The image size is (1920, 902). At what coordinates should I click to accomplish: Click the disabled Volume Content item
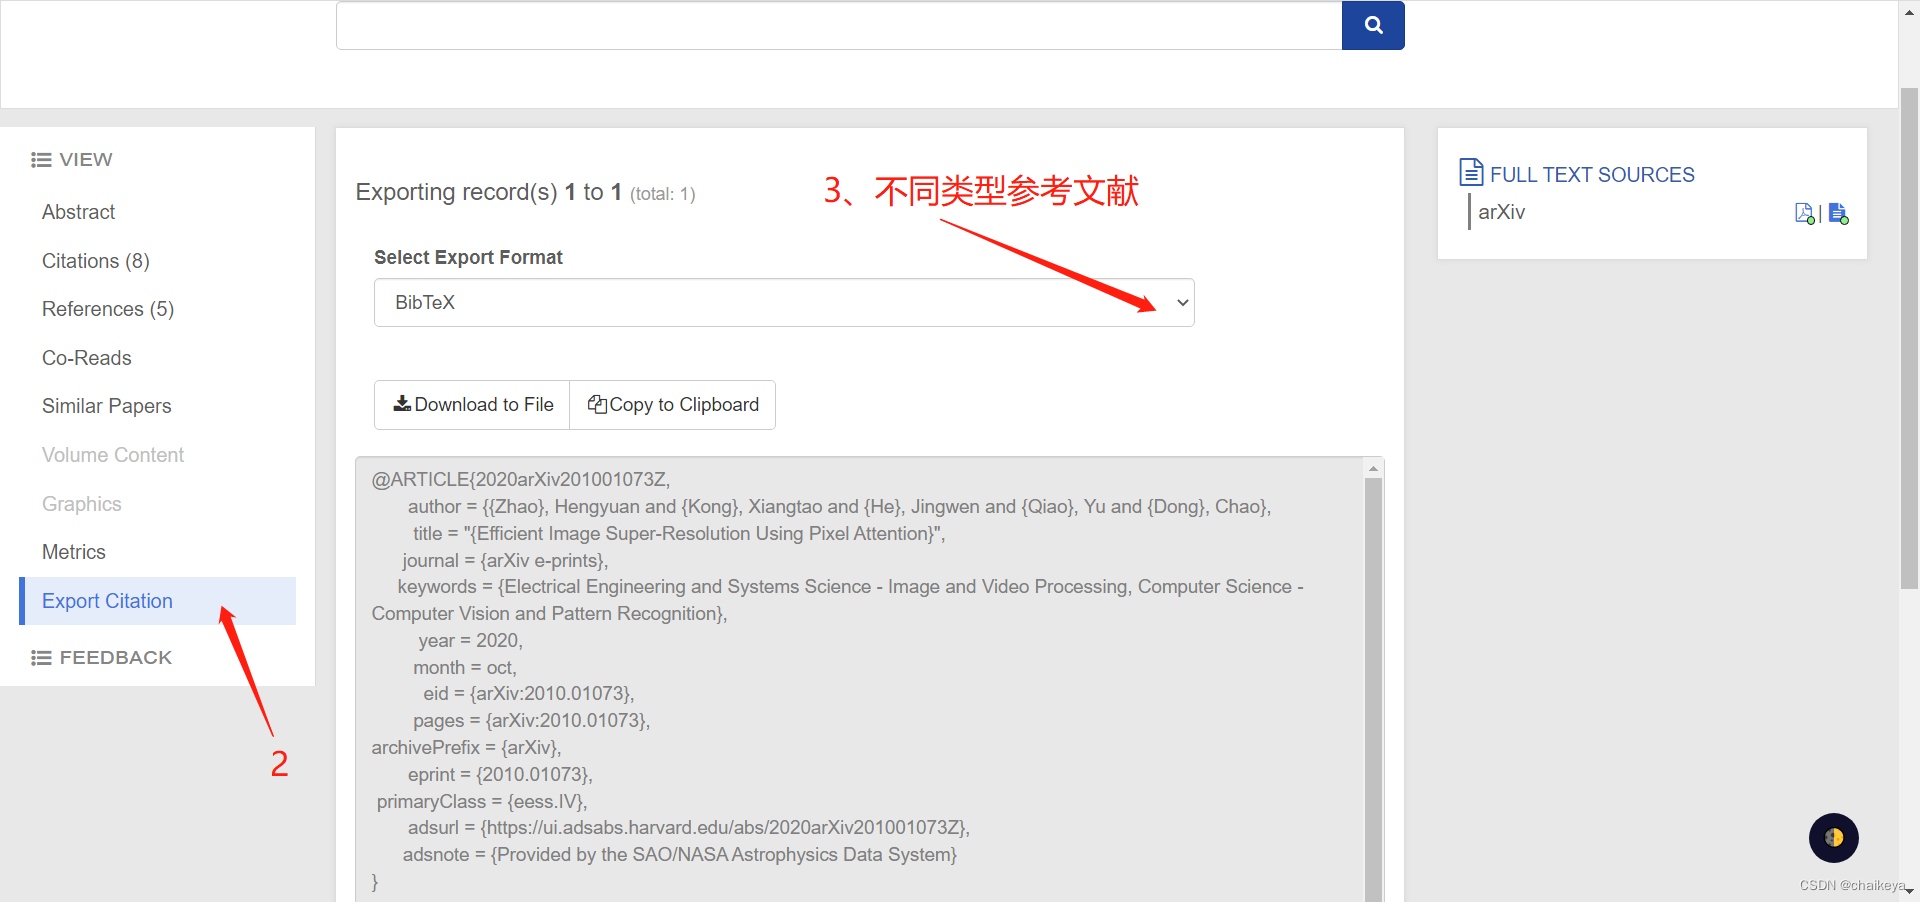click(113, 455)
